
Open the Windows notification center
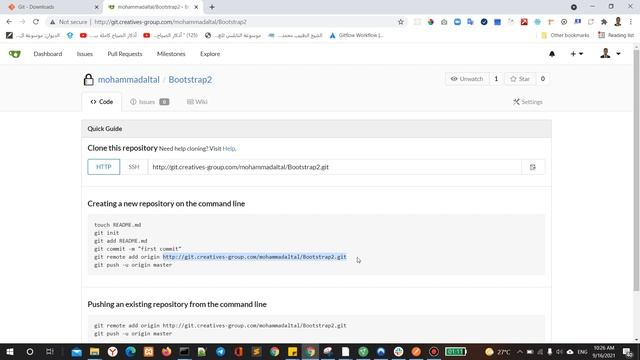627,351
